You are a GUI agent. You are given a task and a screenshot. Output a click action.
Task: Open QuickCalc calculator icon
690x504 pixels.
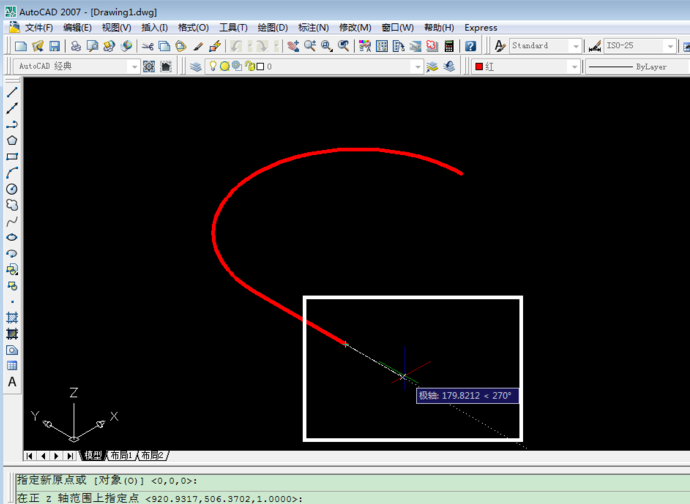tap(449, 46)
